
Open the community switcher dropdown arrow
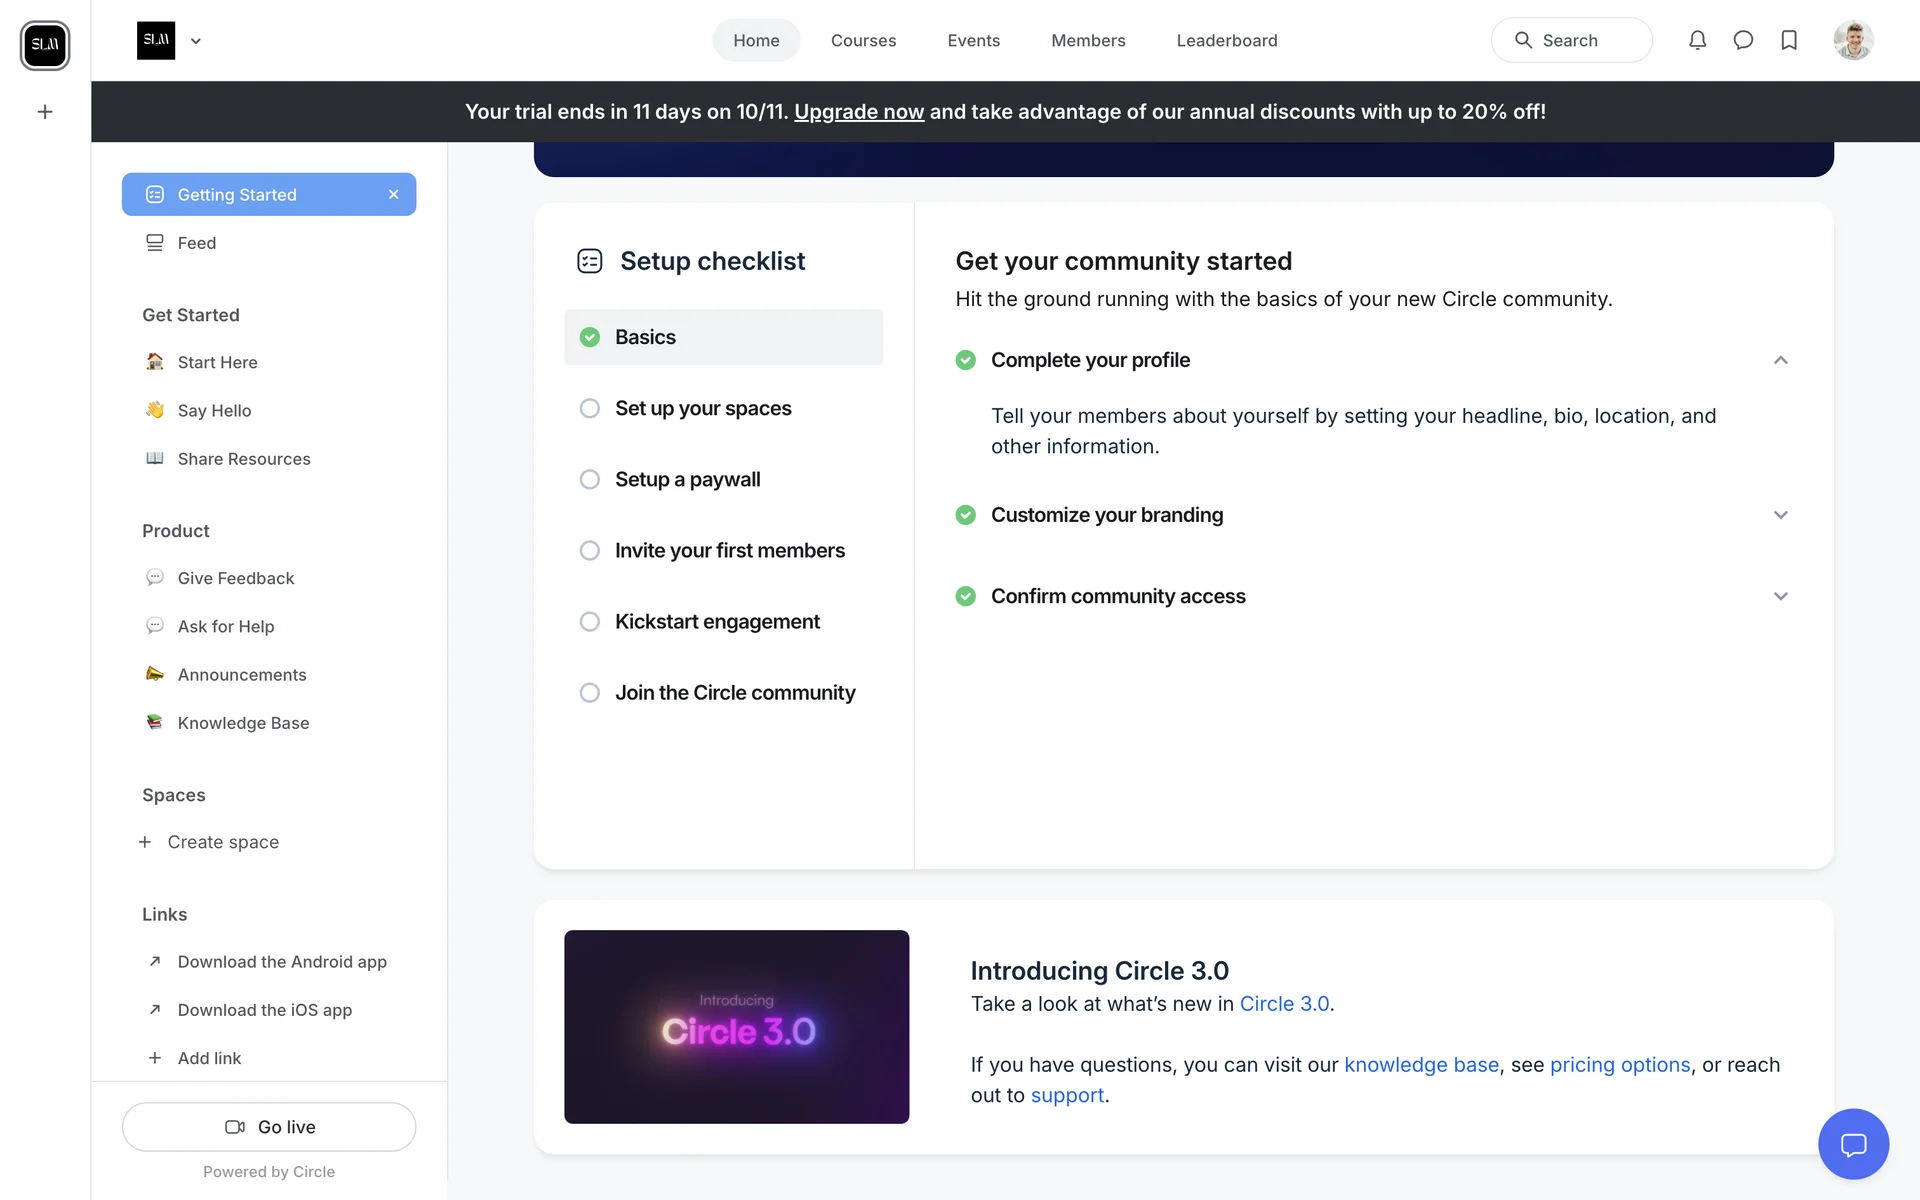pyautogui.click(x=196, y=41)
